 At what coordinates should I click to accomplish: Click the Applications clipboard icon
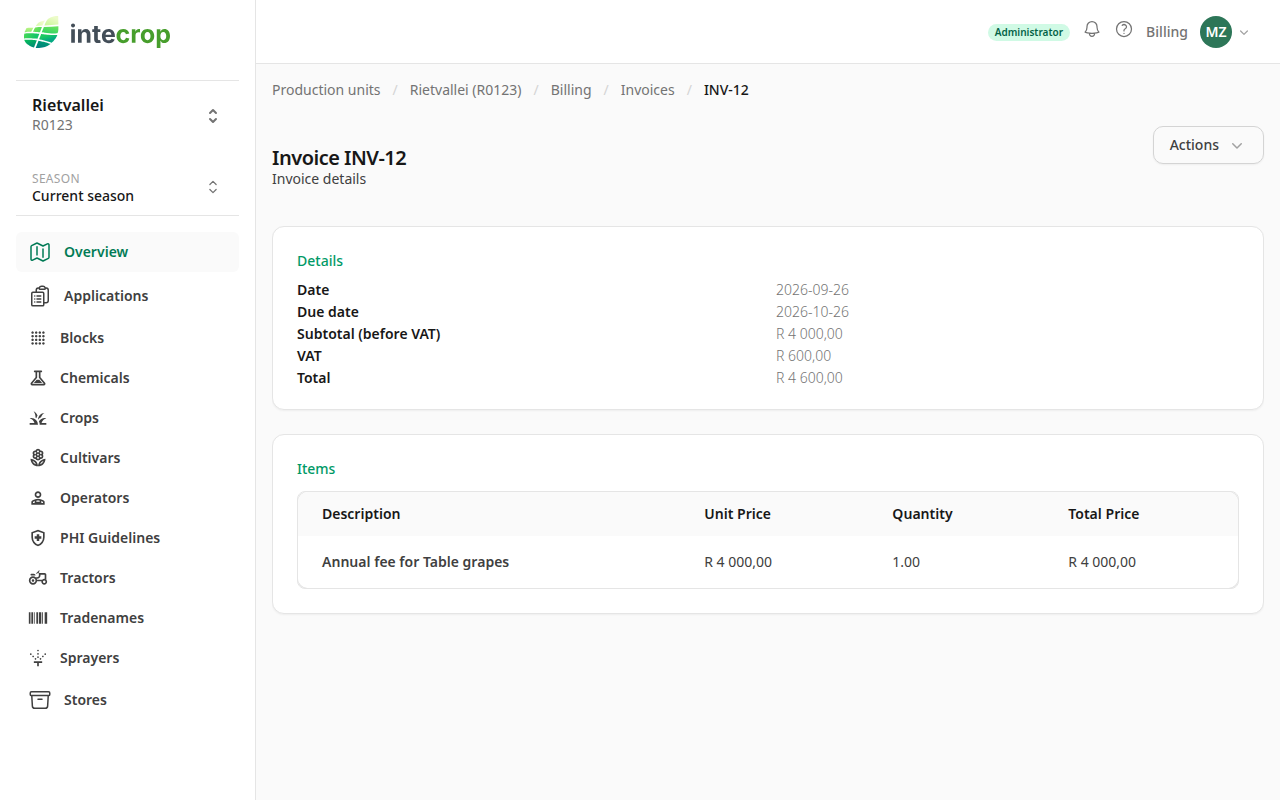[x=40, y=296]
